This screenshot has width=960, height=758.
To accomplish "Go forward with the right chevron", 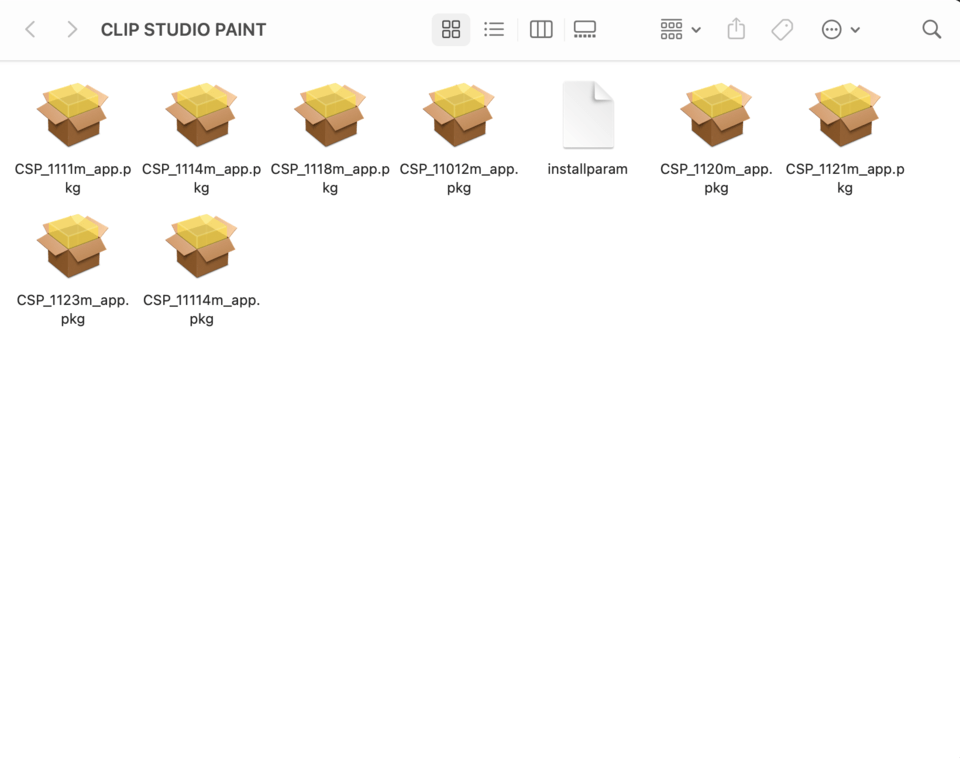I will point(72,29).
